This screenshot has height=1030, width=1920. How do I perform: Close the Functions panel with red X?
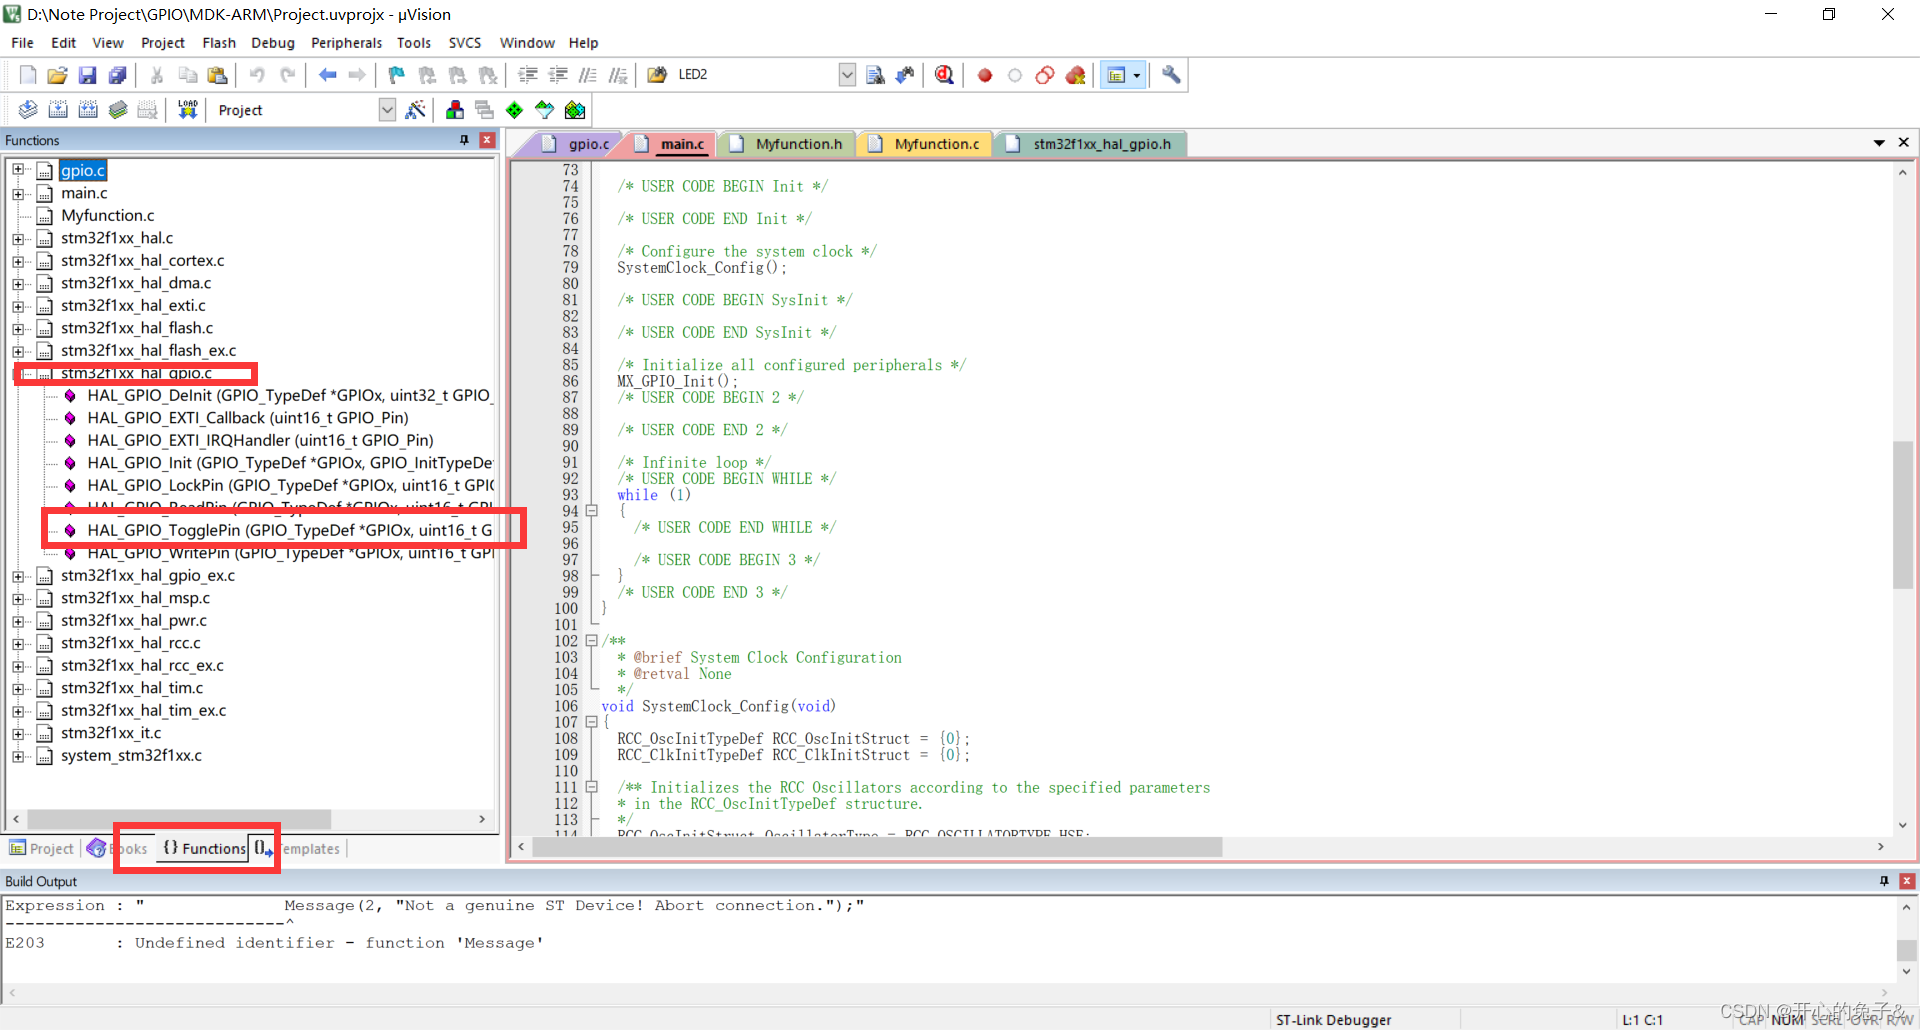[x=487, y=140]
